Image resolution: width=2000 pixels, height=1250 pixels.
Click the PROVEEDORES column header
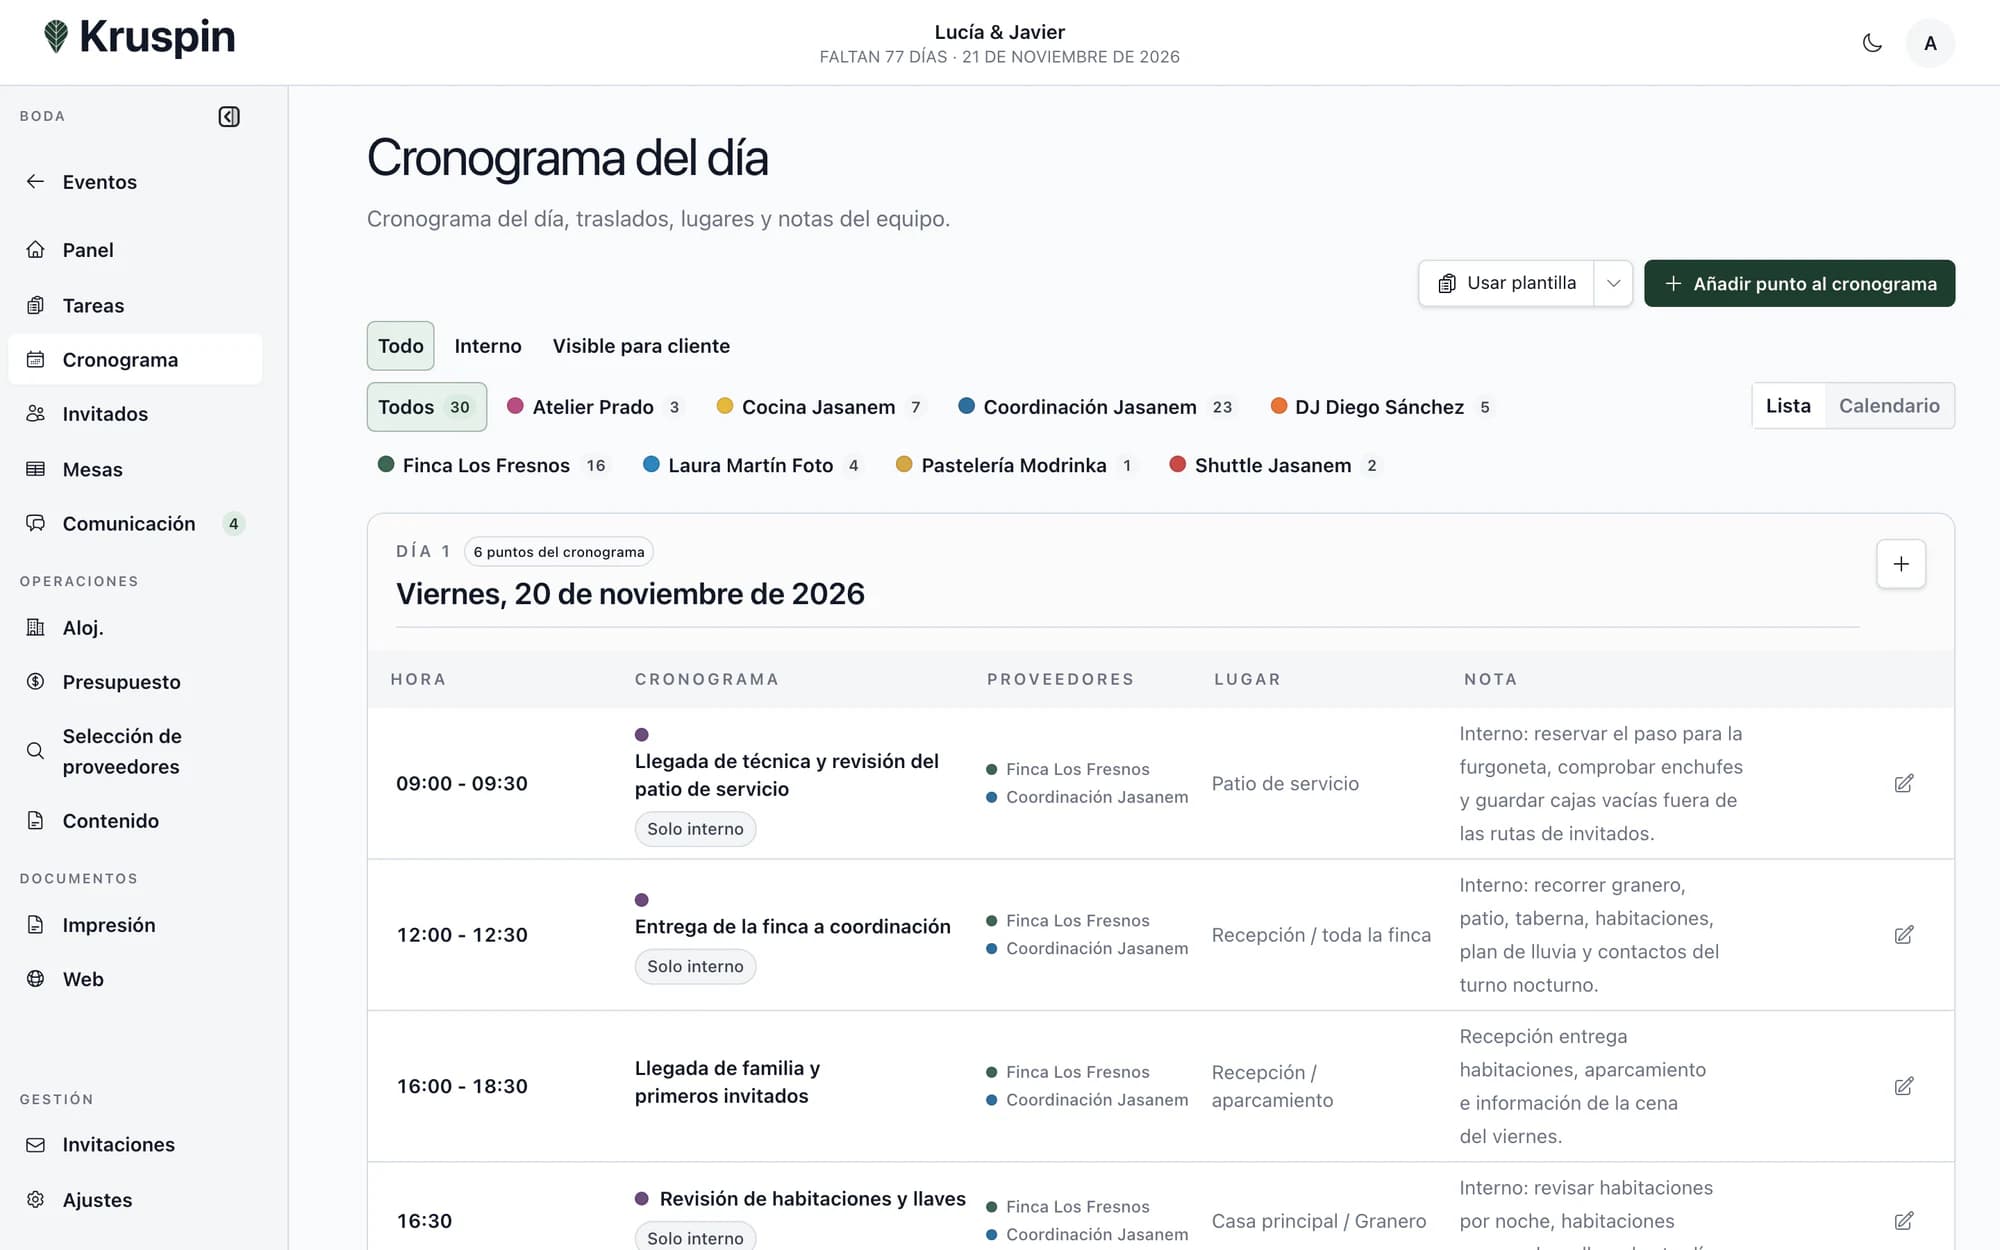point(1061,679)
